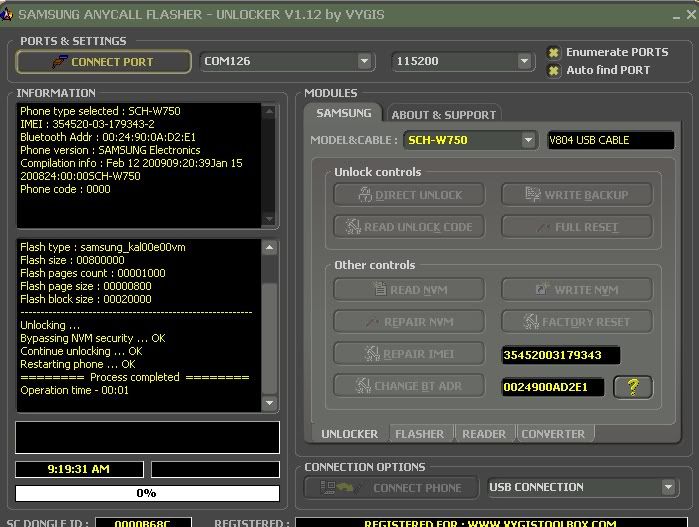This screenshot has width=699, height=527.
Task: Toggle Auto find PORT checkbox
Action: pyautogui.click(x=553, y=70)
